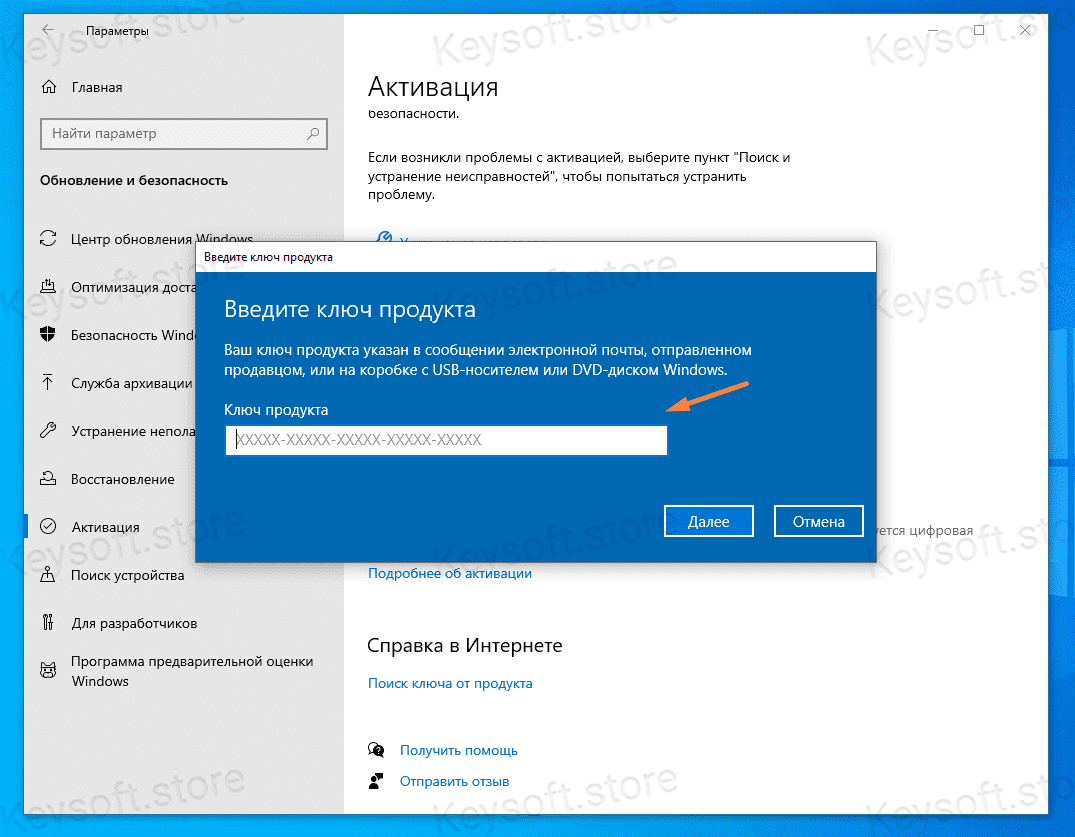Click the Отмена button in dialog
The image size is (1075, 837).
pyautogui.click(x=819, y=522)
